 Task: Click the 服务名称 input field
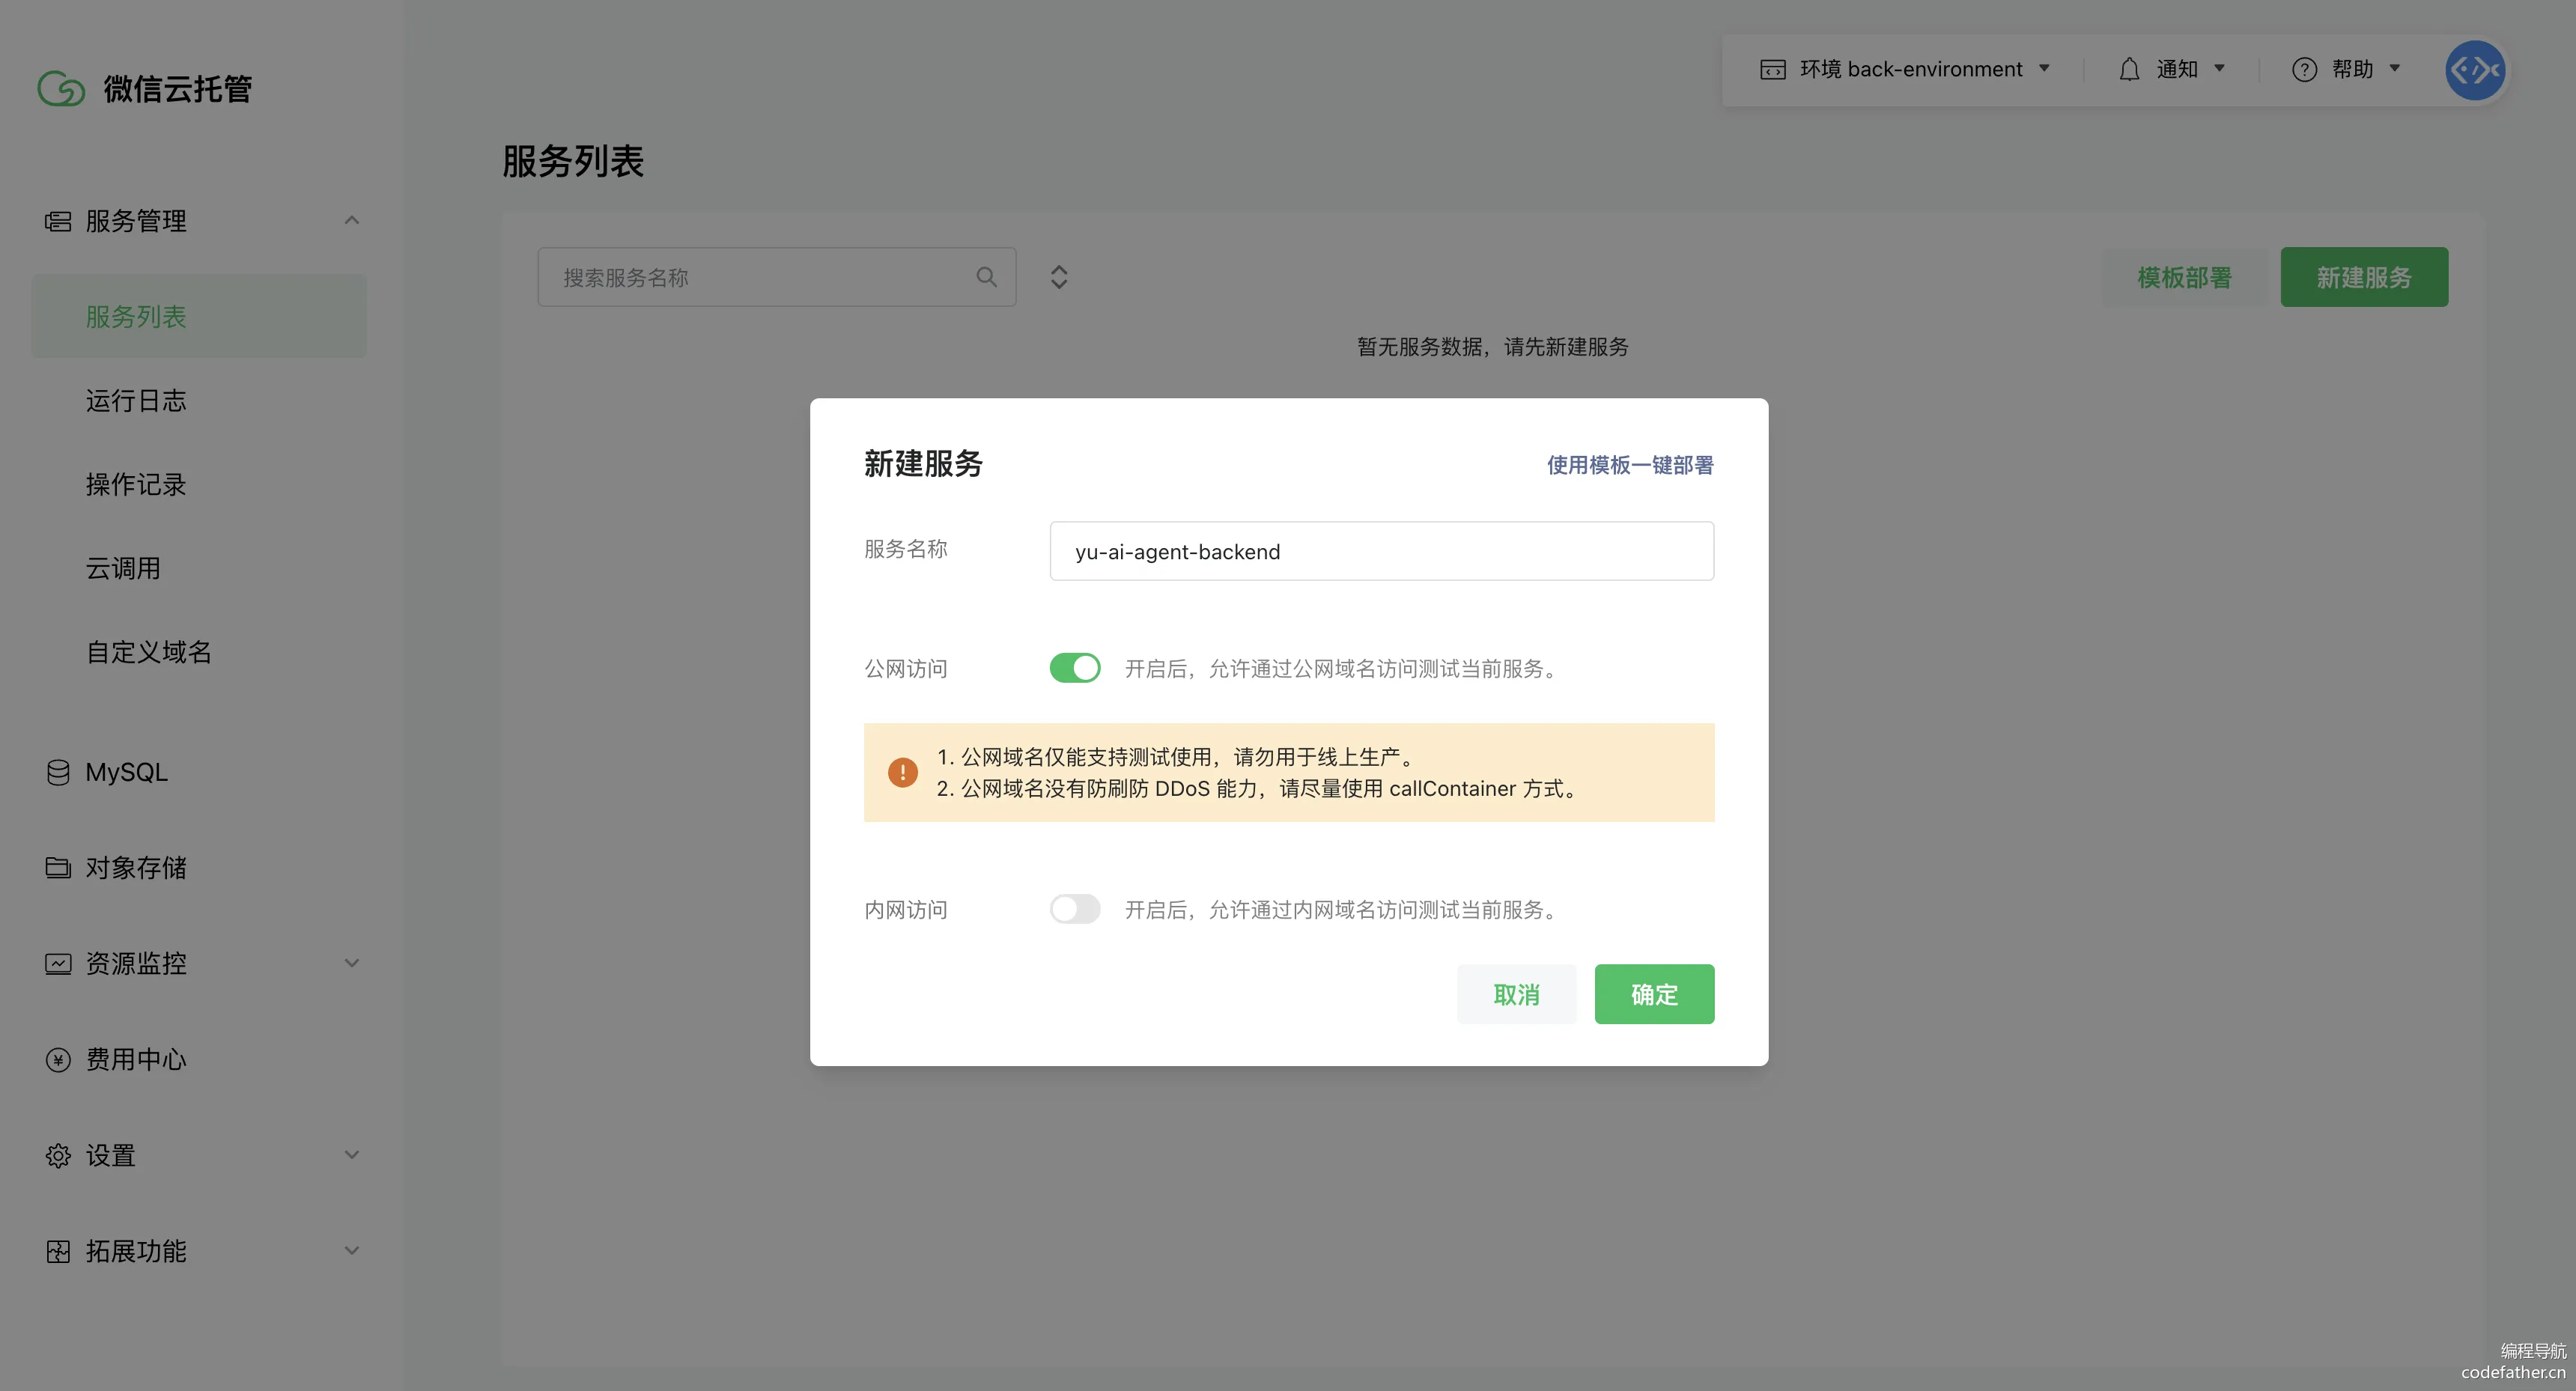coord(1381,551)
